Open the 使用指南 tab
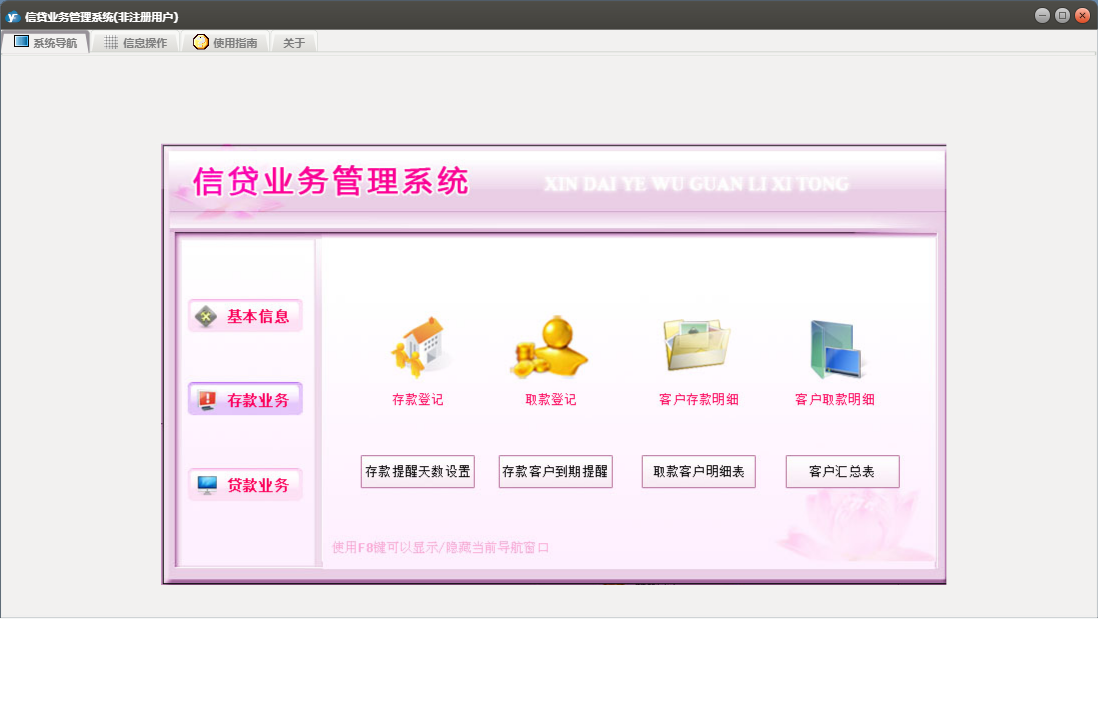Image resolution: width=1098 pixels, height=713 pixels. (225, 43)
